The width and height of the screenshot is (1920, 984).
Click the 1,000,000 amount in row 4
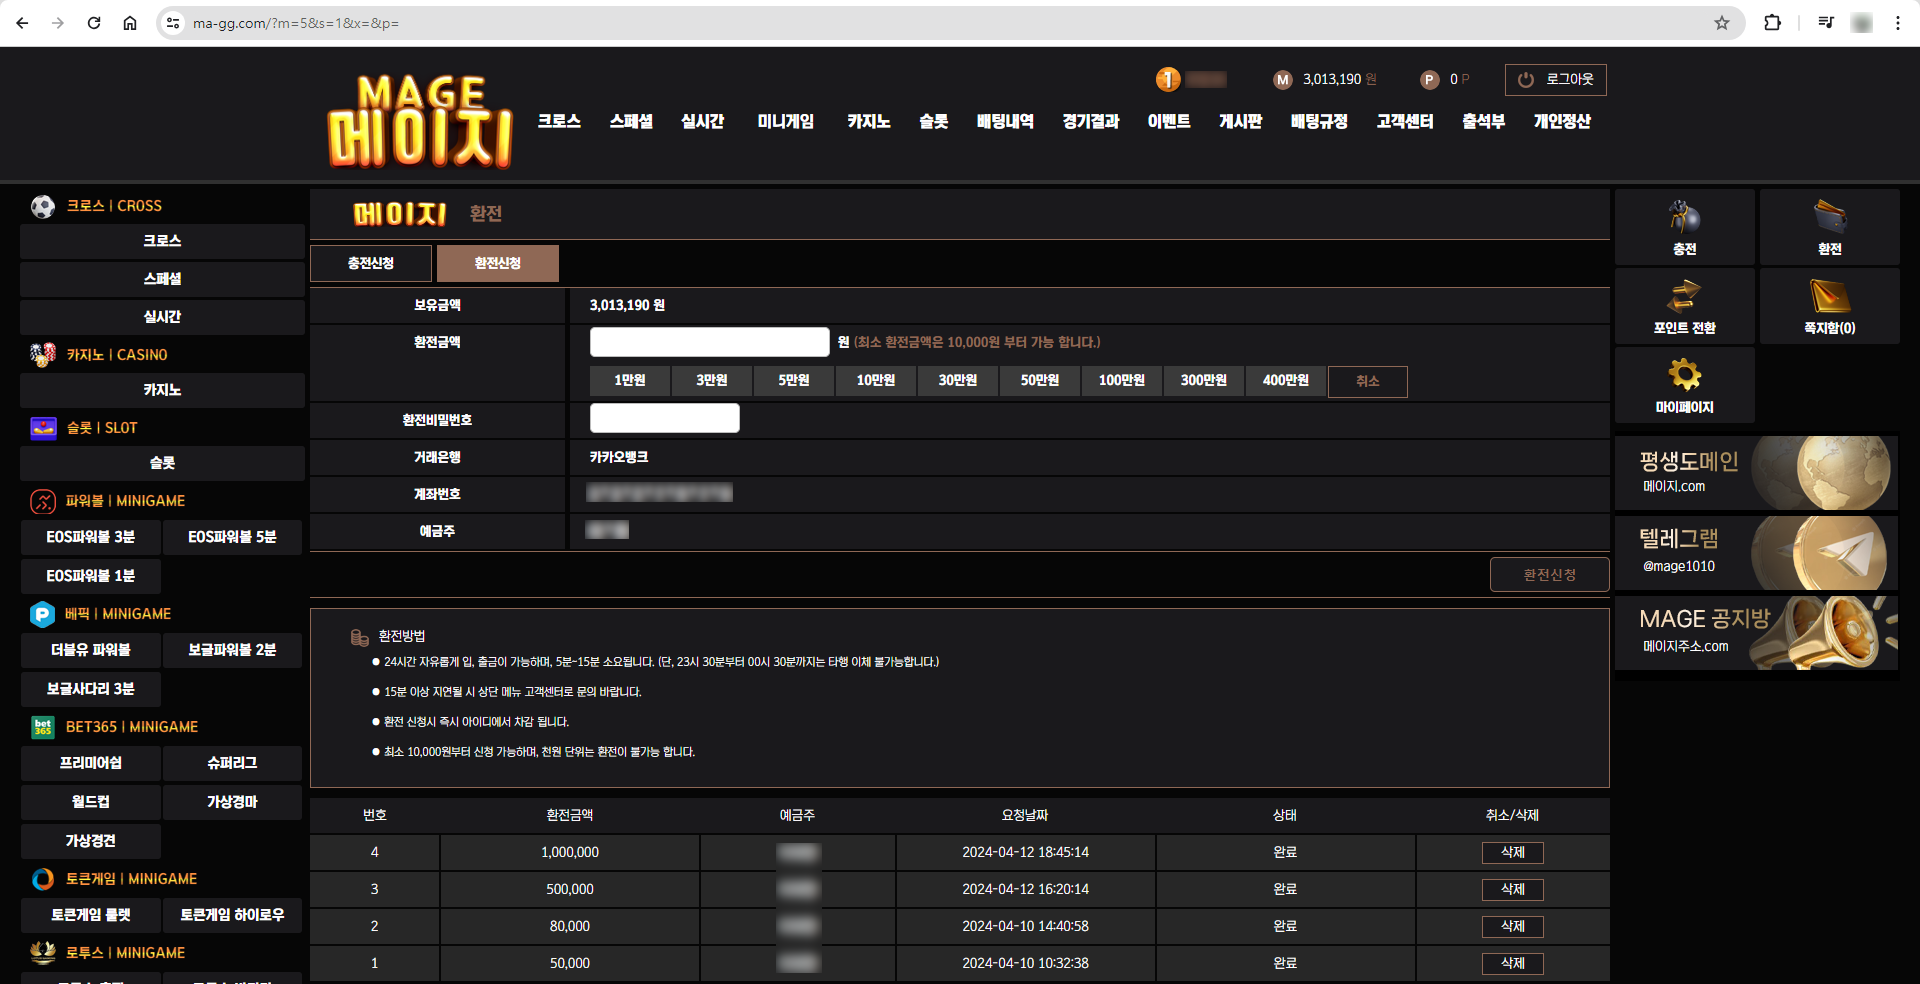click(570, 853)
